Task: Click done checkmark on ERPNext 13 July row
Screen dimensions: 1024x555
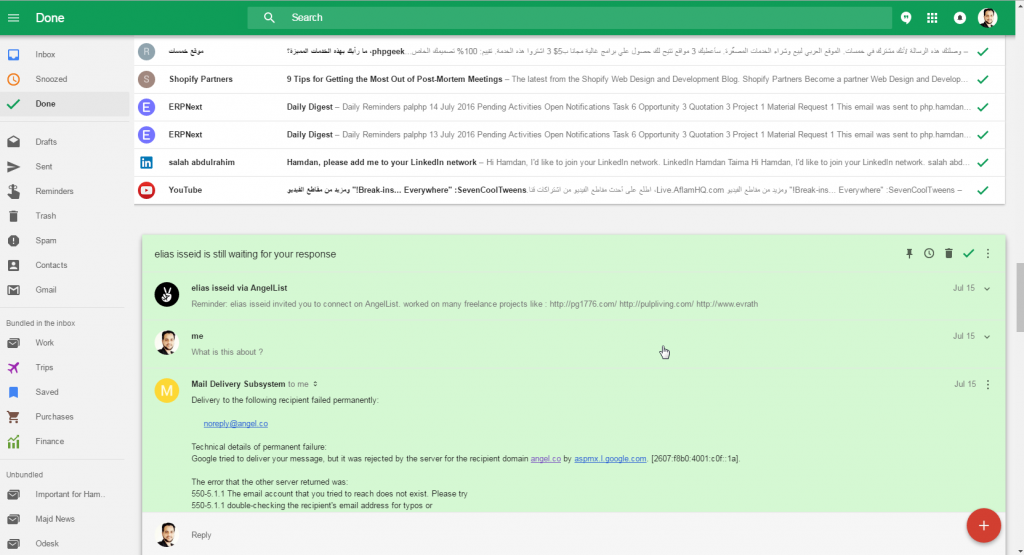Action: (982, 135)
